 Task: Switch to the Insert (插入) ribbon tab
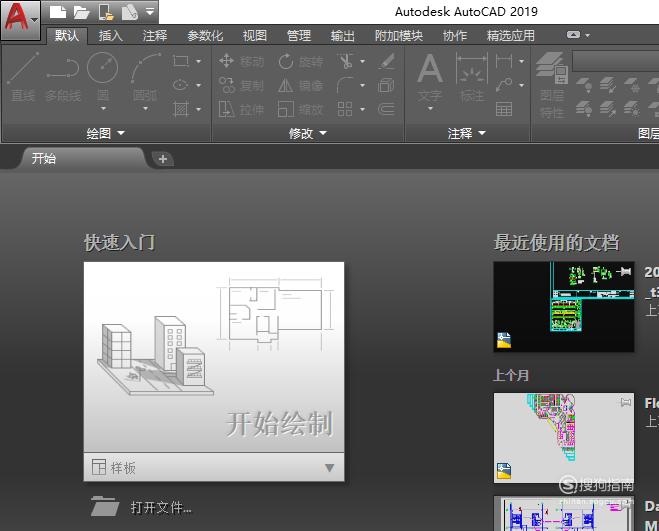click(111, 36)
